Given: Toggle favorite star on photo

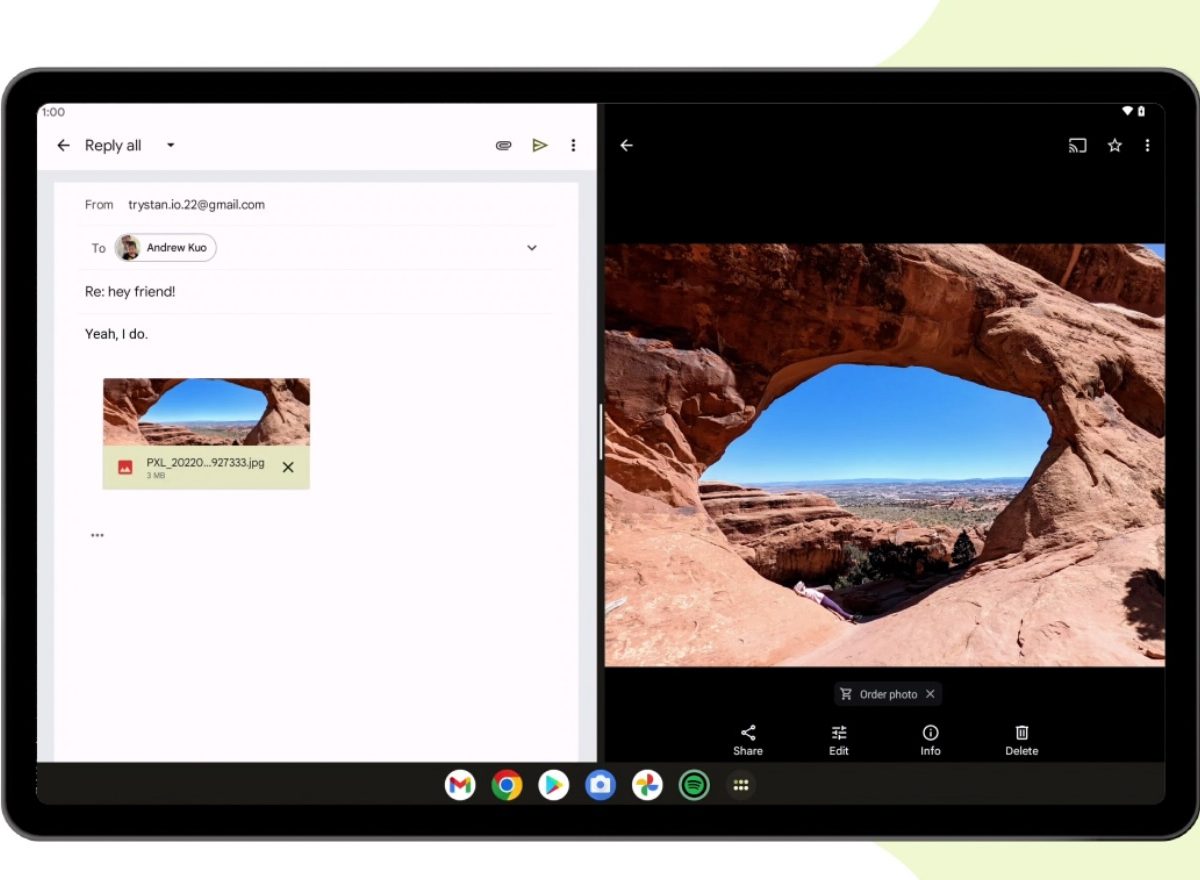Looking at the screenshot, I should 1114,146.
